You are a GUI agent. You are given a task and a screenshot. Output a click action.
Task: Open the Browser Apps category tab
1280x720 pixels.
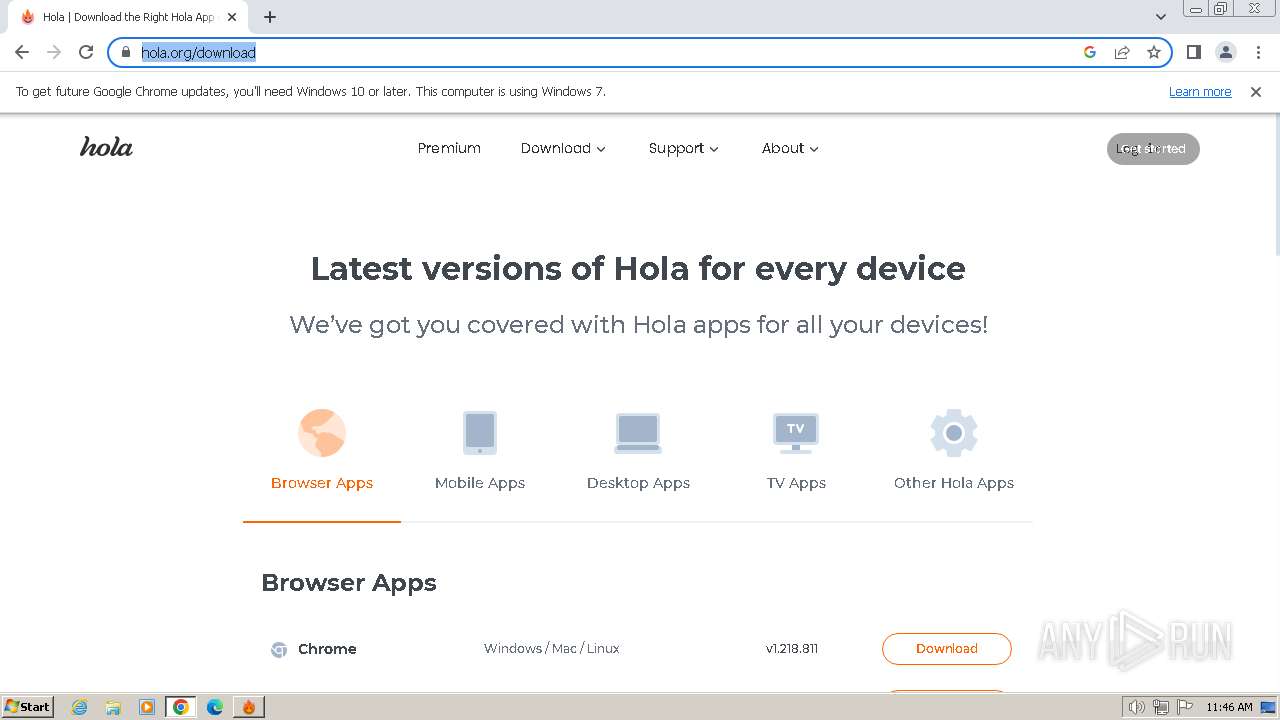pos(322,451)
